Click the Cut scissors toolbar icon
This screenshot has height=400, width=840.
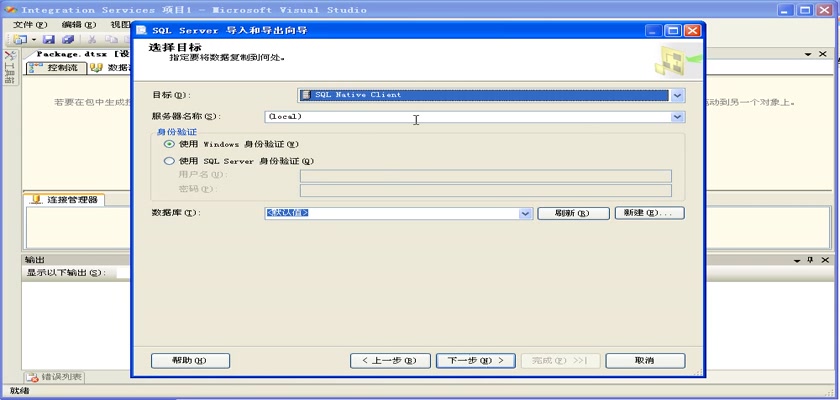pyautogui.click(x=92, y=40)
